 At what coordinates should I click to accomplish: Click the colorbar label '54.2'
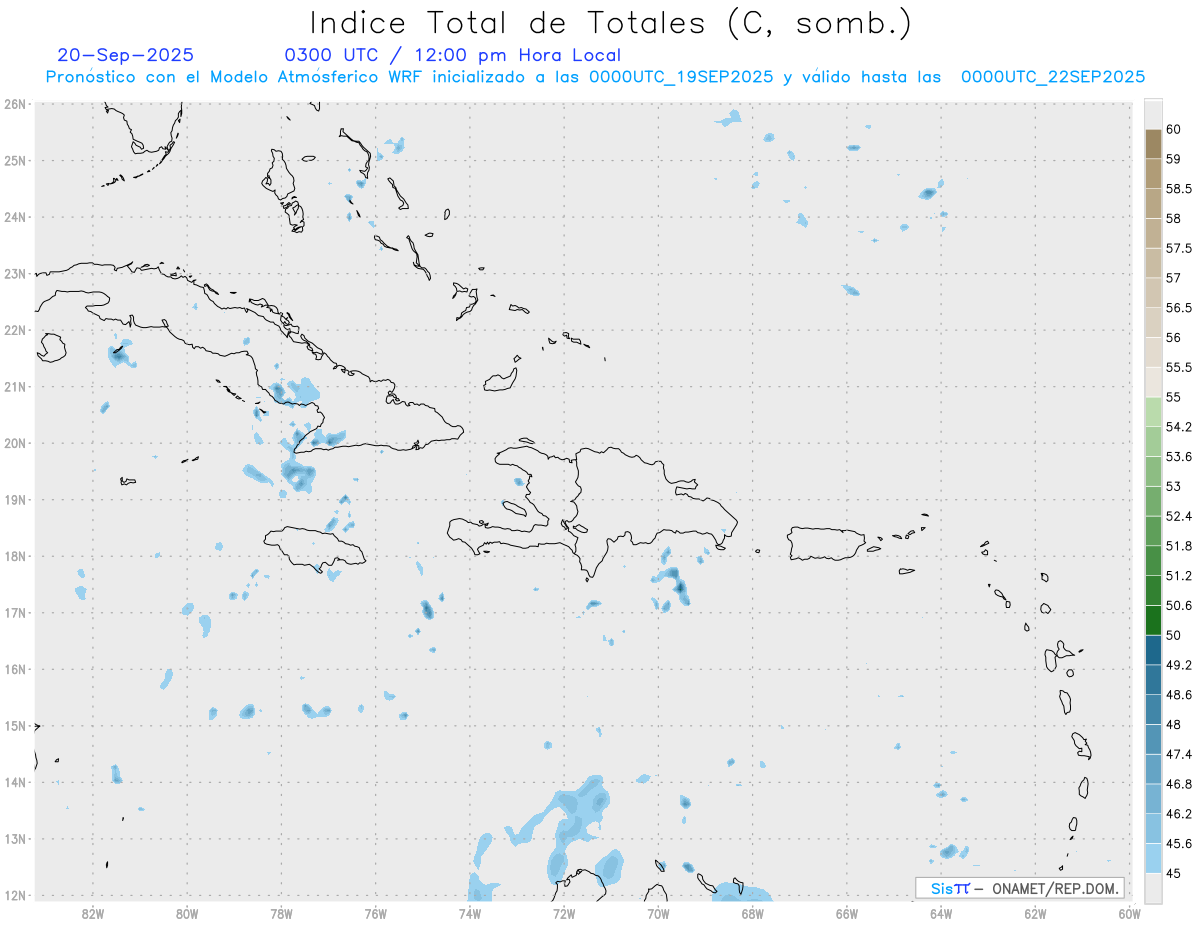1179,427
